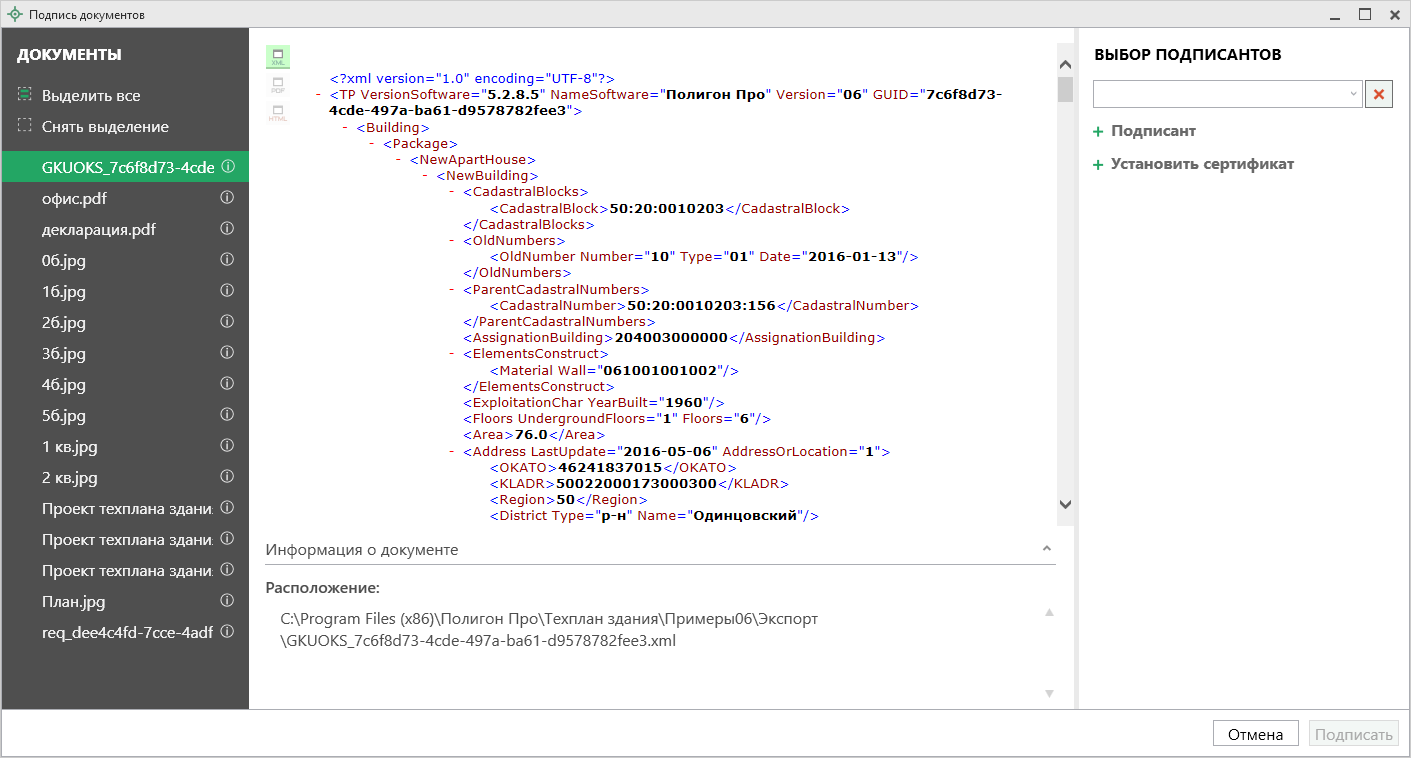Switch preview to PDF view icon
The image size is (1411, 758).
pyautogui.click(x=278, y=86)
